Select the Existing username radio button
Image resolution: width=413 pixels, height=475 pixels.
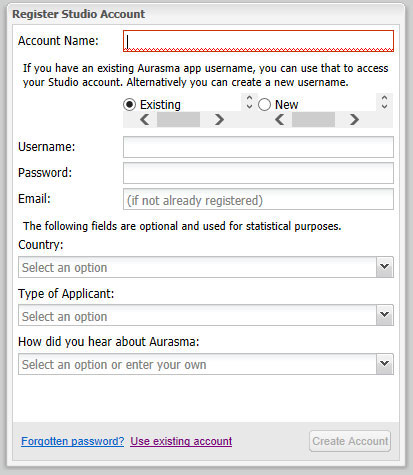click(x=129, y=105)
